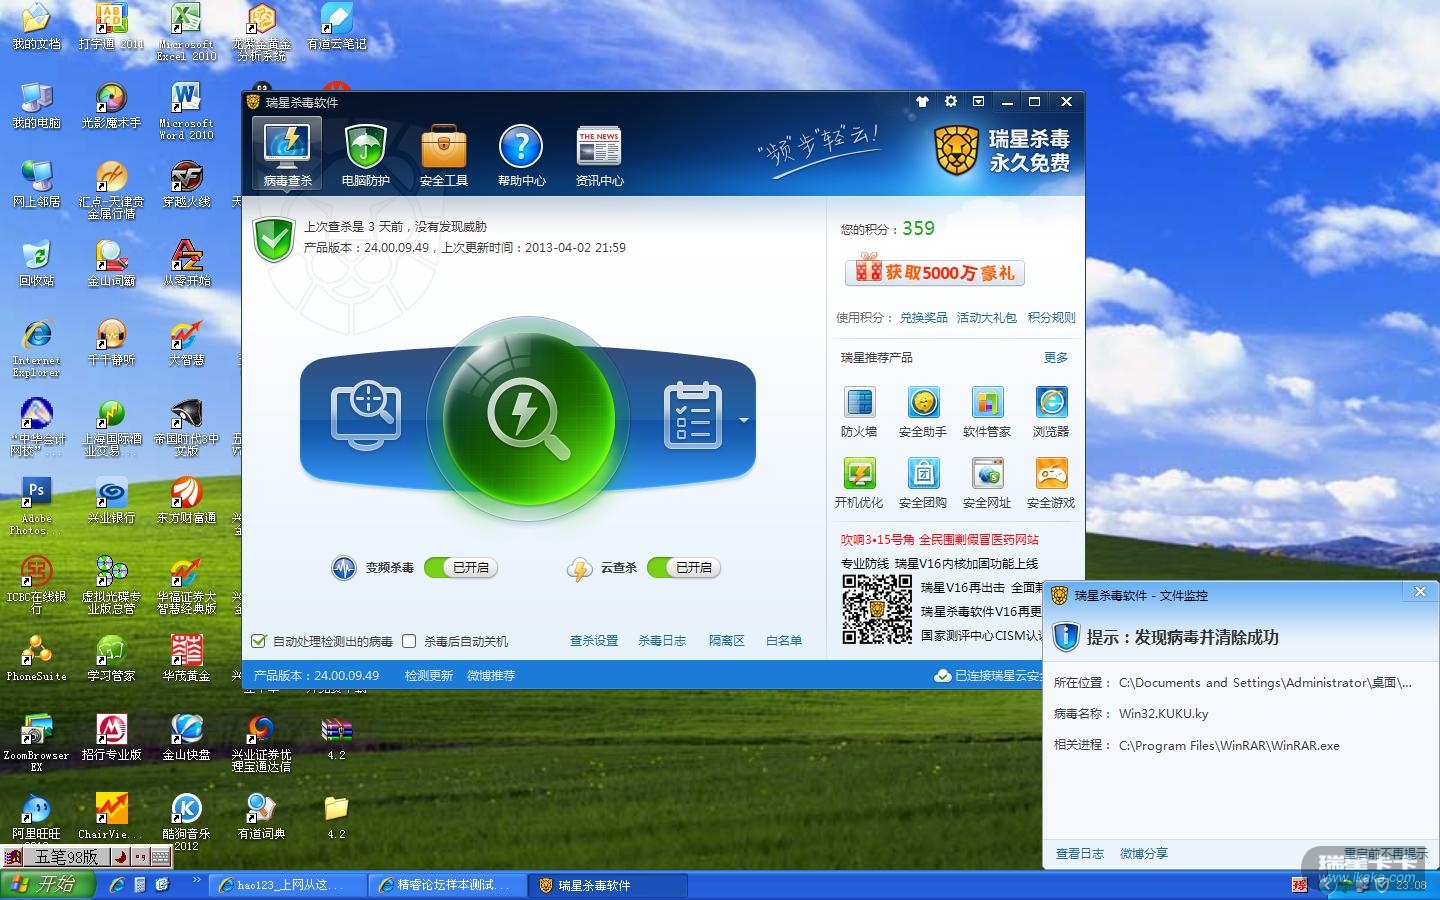
Task: Select the 光影魔术手 desktop icon
Action: click(x=111, y=105)
